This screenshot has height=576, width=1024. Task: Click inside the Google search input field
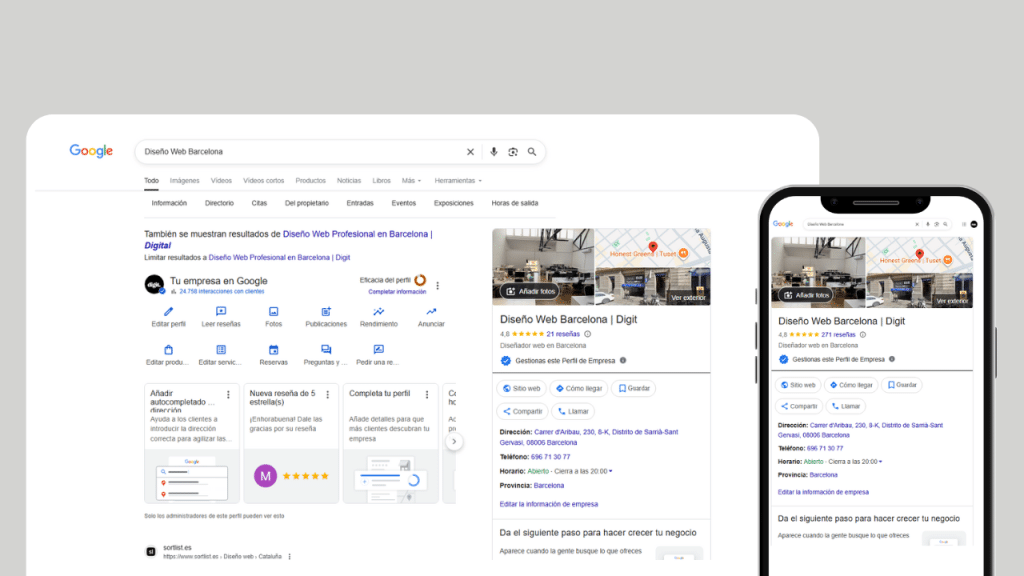pos(300,152)
